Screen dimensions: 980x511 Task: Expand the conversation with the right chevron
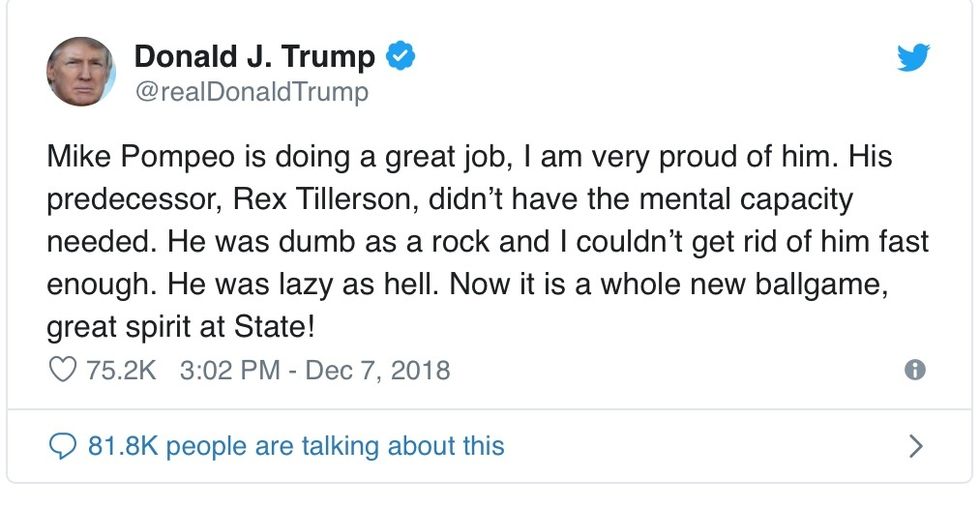pos(915,445)
